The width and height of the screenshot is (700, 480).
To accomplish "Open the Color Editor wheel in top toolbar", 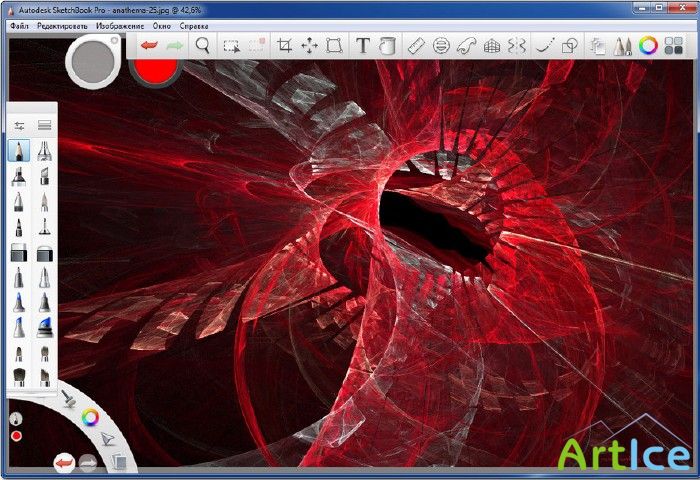I will pos(648,46).
